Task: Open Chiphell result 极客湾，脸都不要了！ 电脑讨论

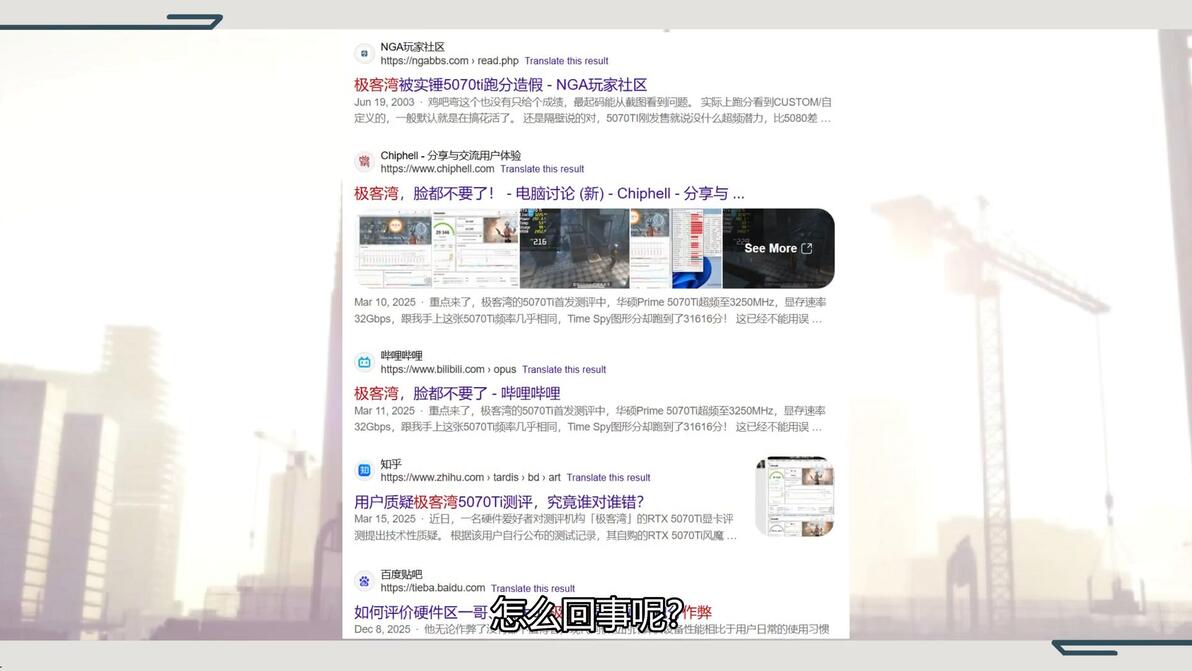Action: [x=549, y=194]
